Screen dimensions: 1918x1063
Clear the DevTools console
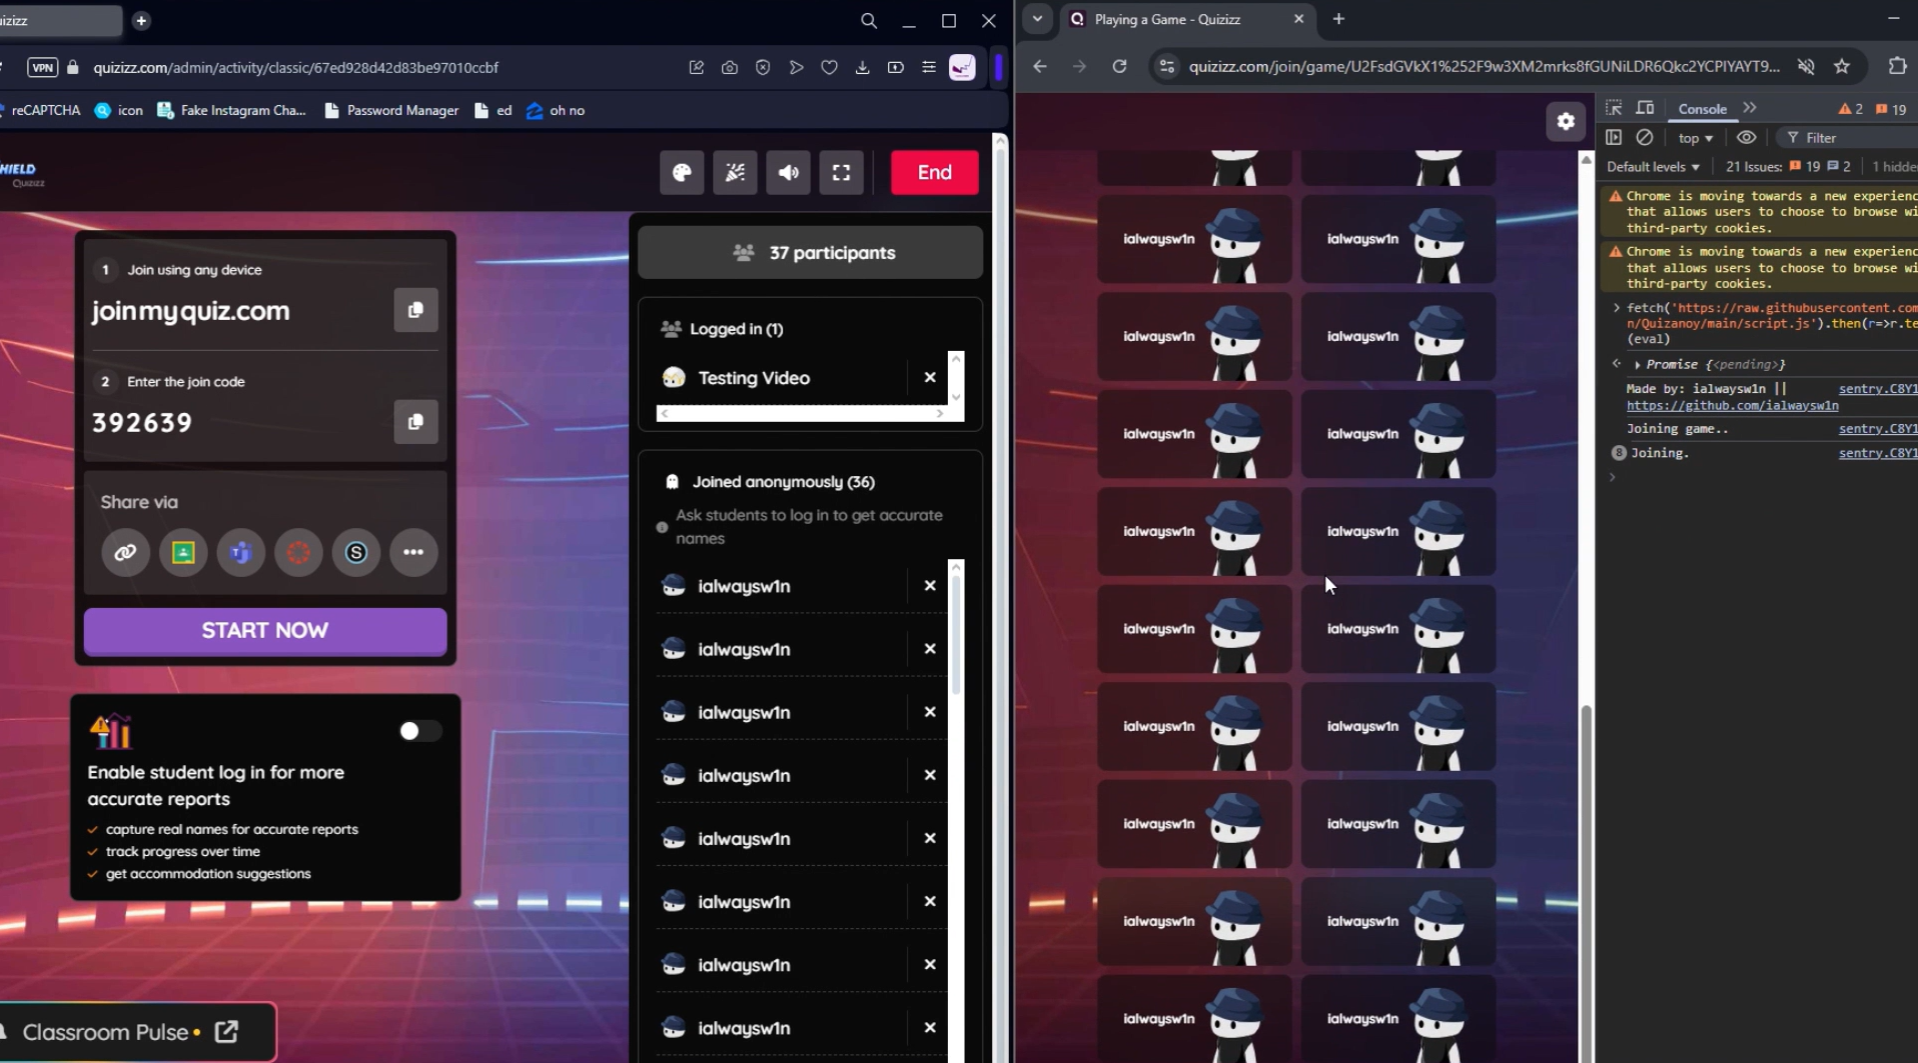(1645, 137)
